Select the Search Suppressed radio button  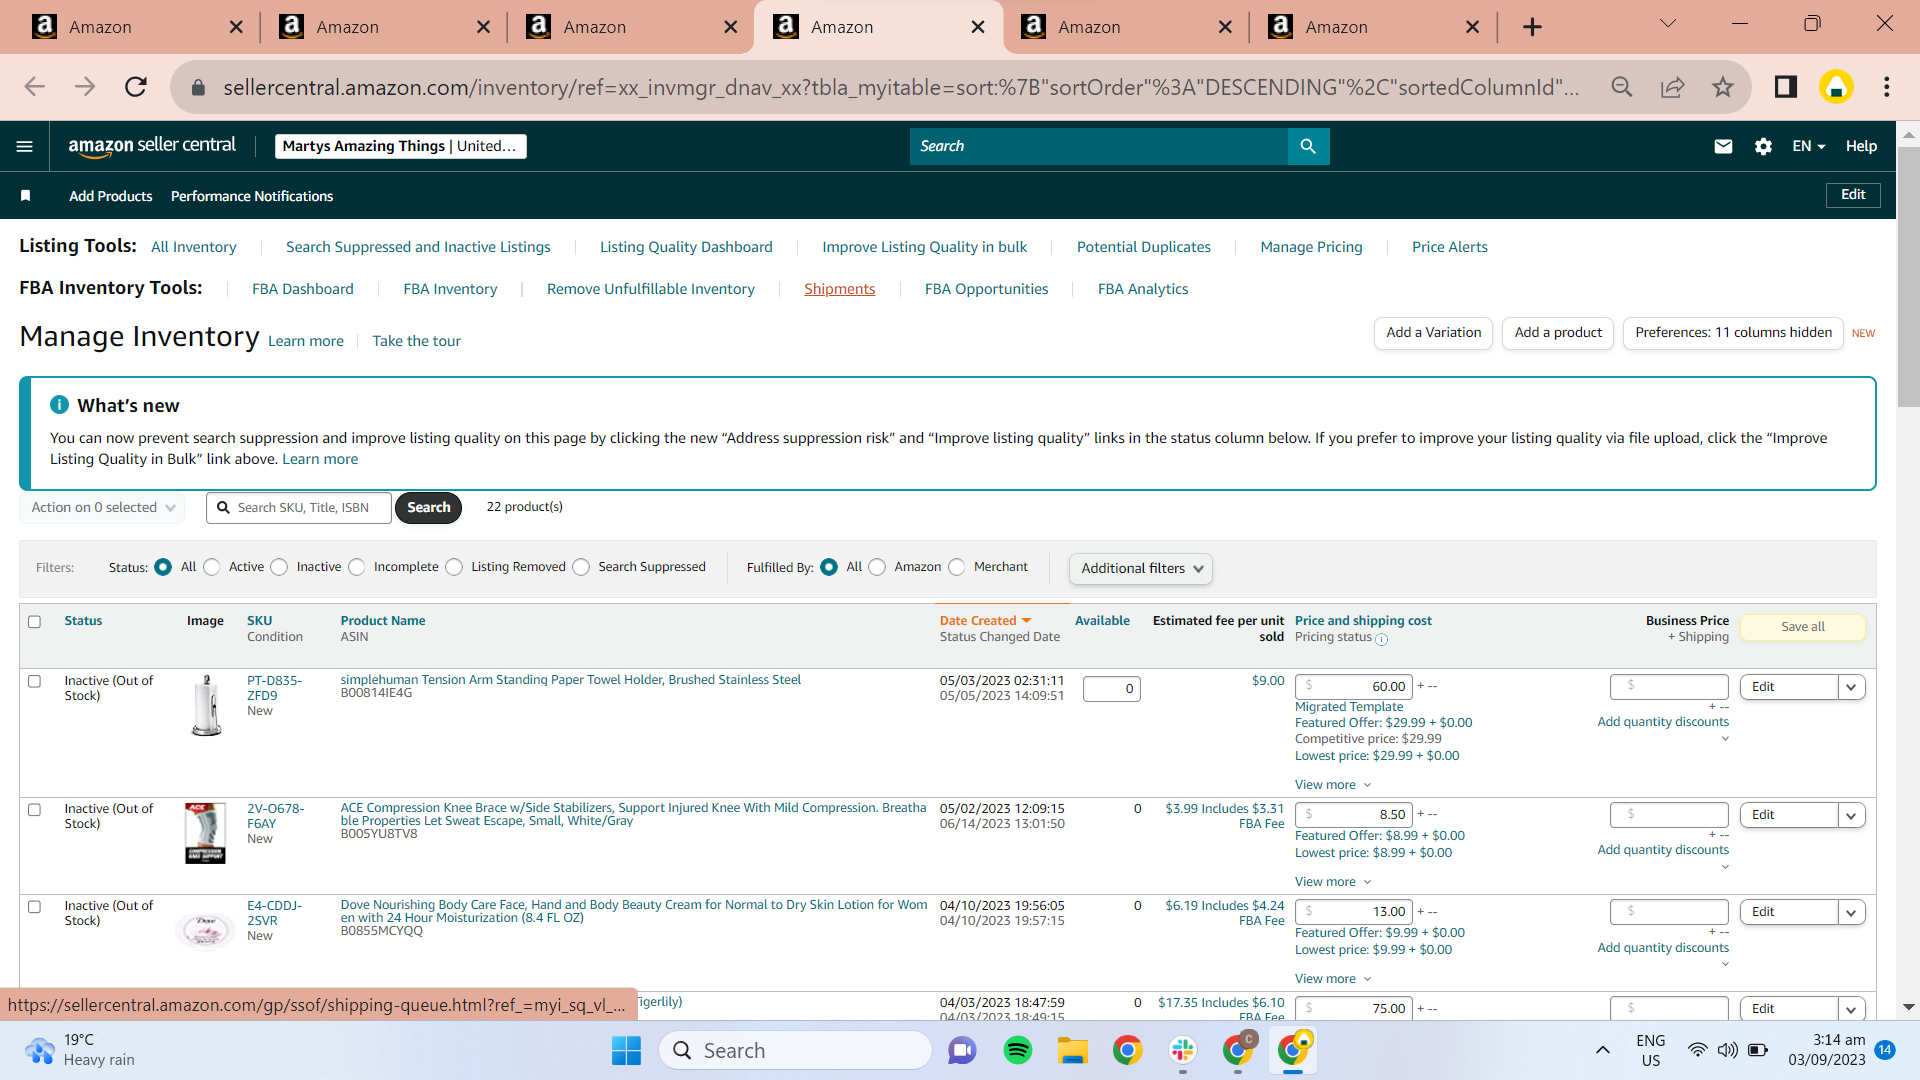(x=581, y=567)
